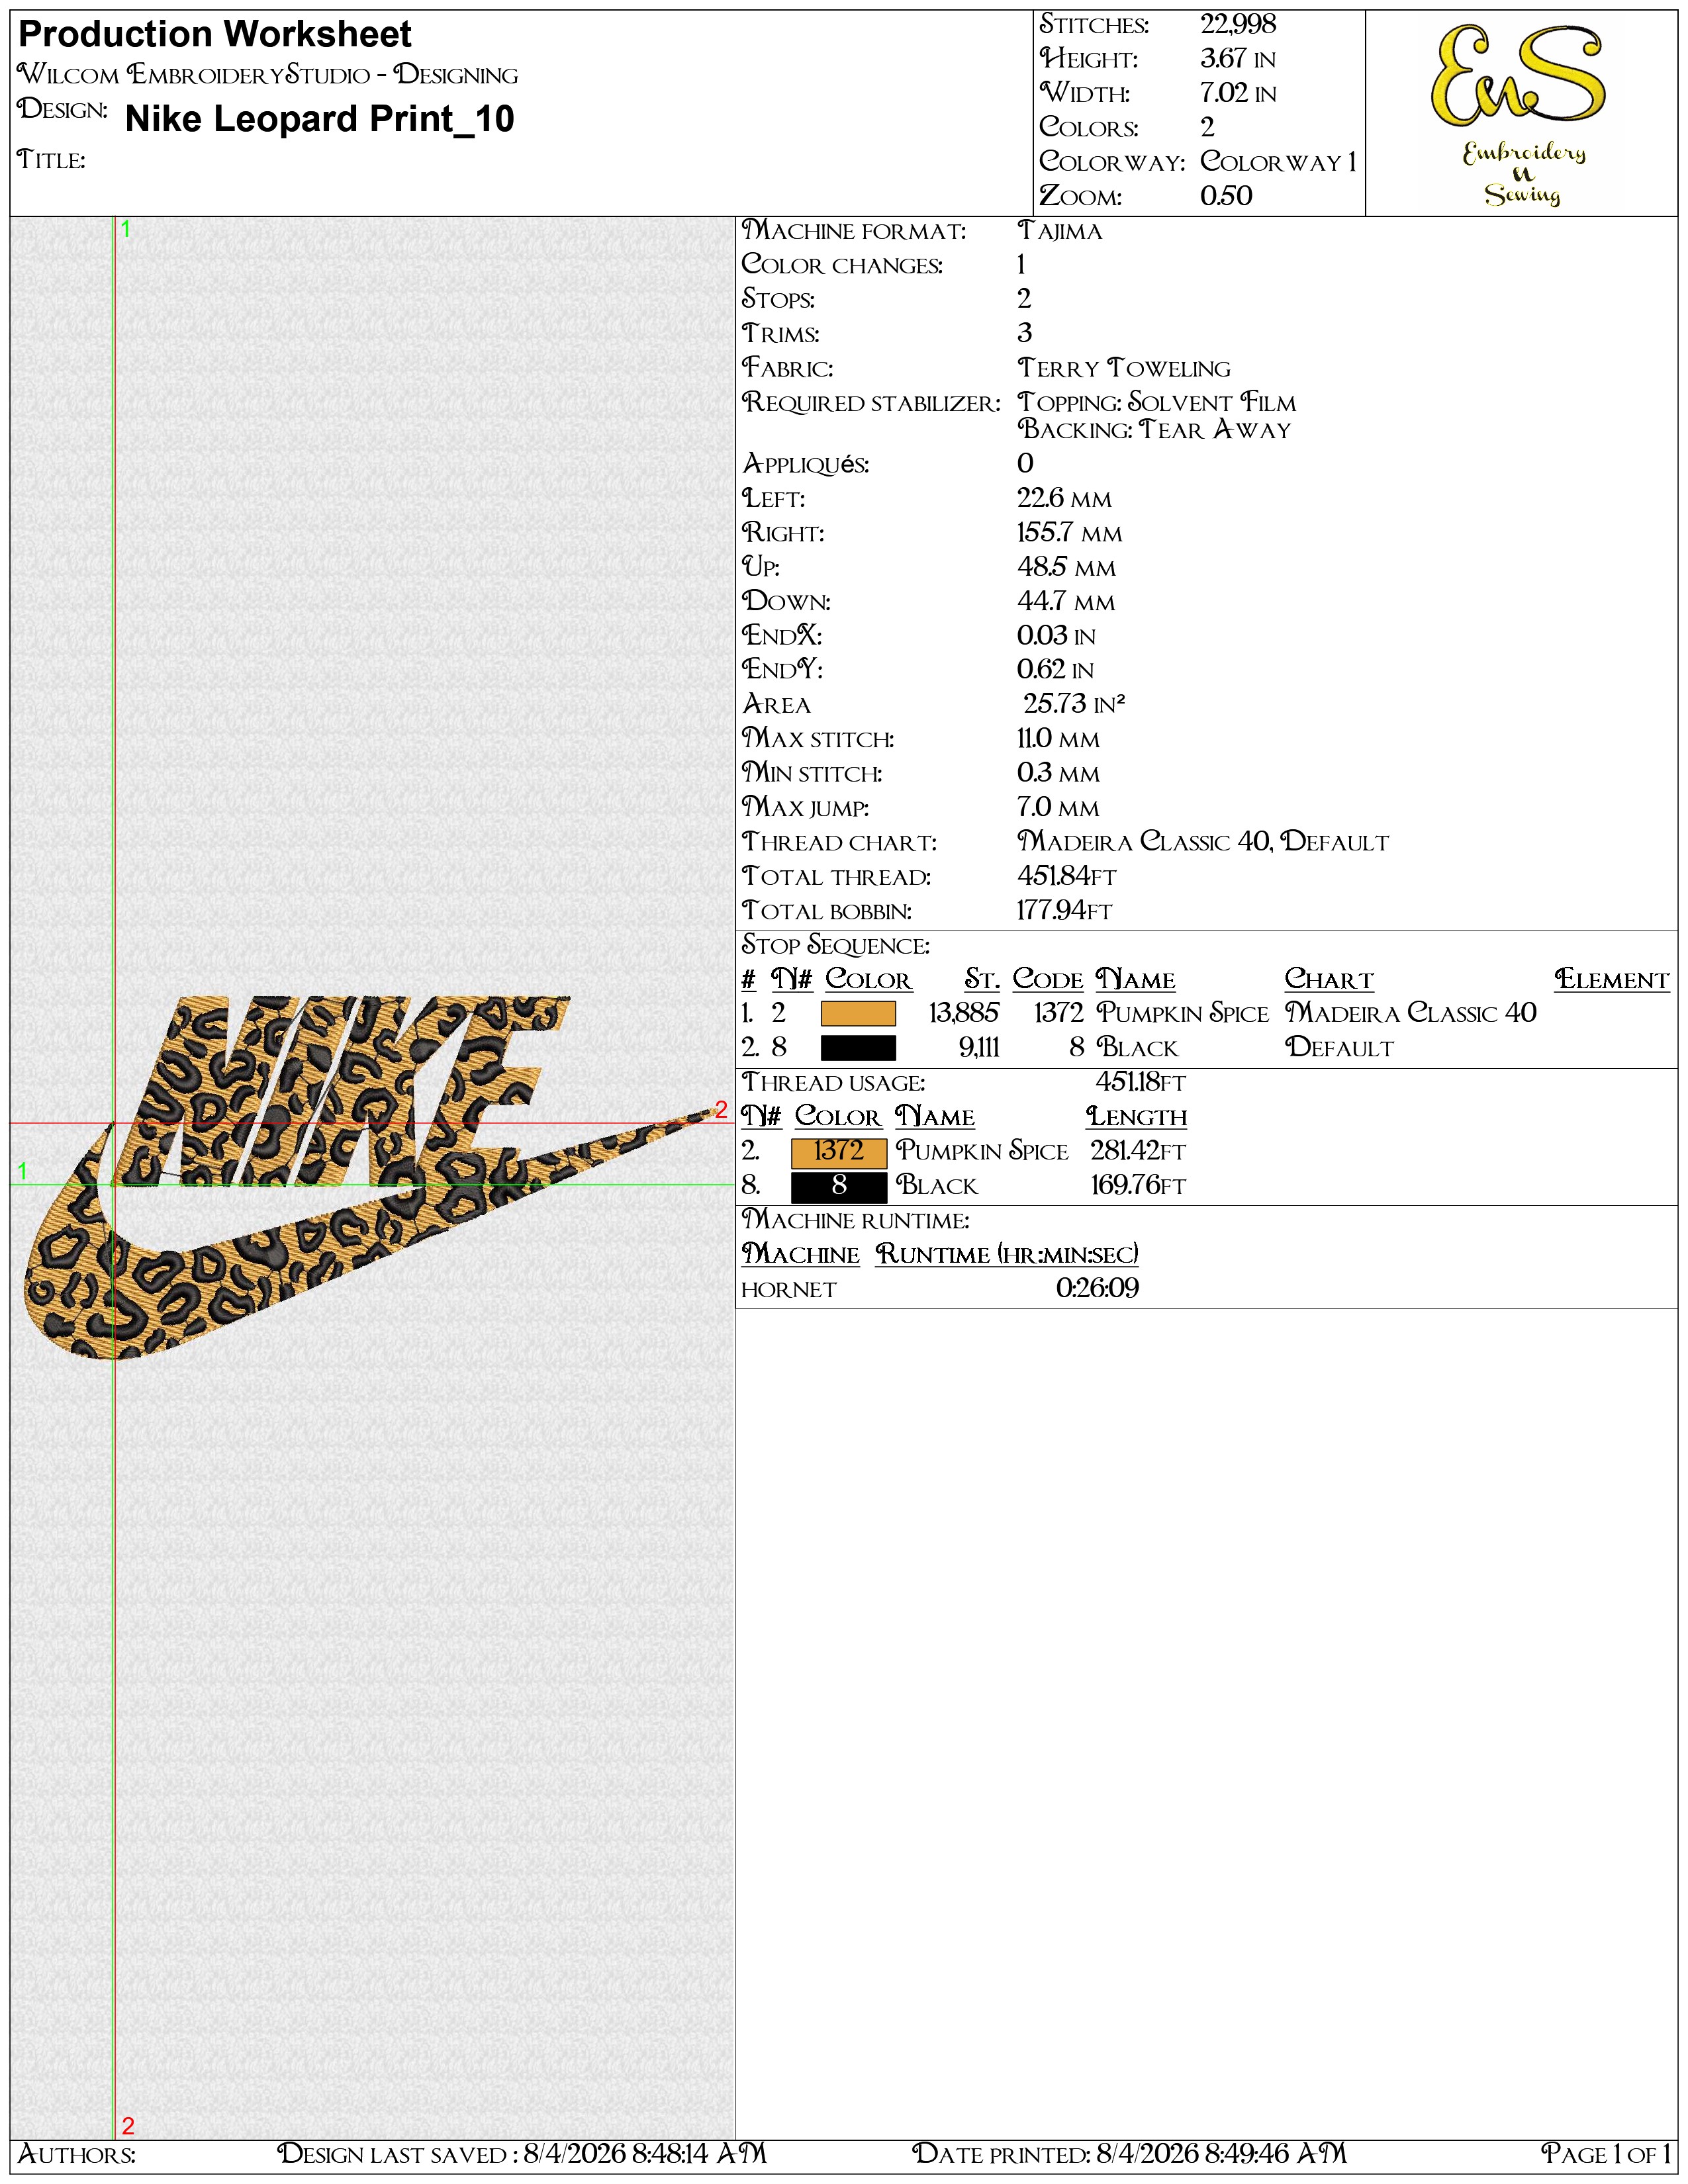1688x2184 pixels.
Task: Click the fabric value Terry Toweling
Action: point(1124,368)
